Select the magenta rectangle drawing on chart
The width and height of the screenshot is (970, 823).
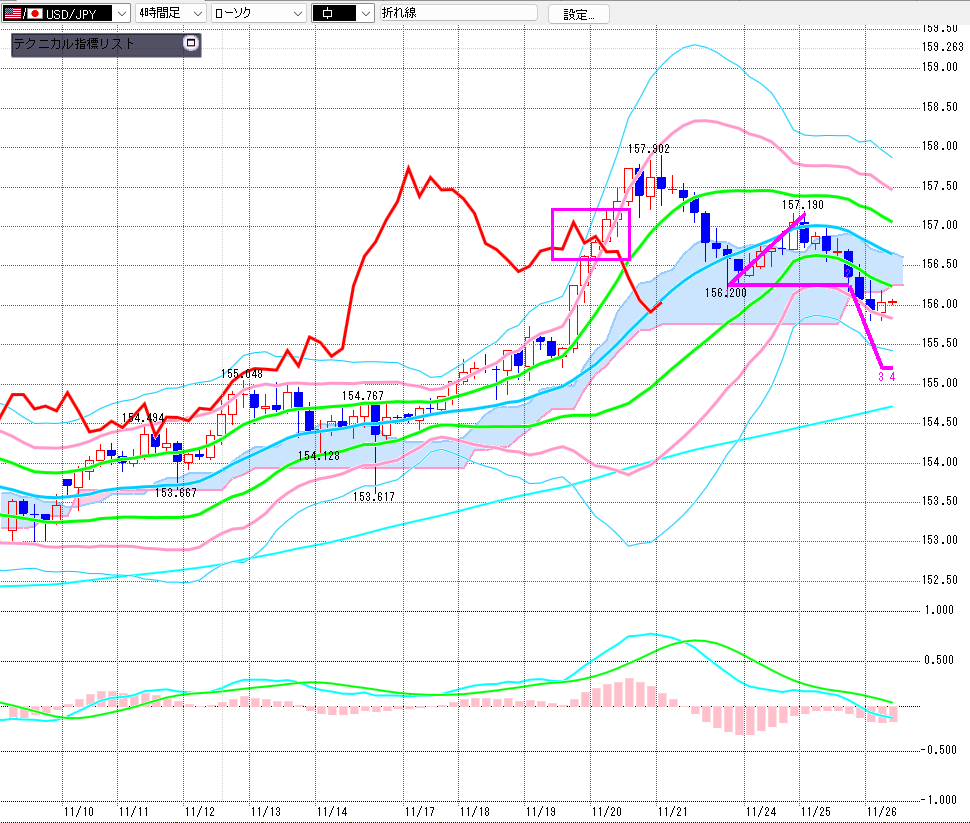tap(591, 210)
